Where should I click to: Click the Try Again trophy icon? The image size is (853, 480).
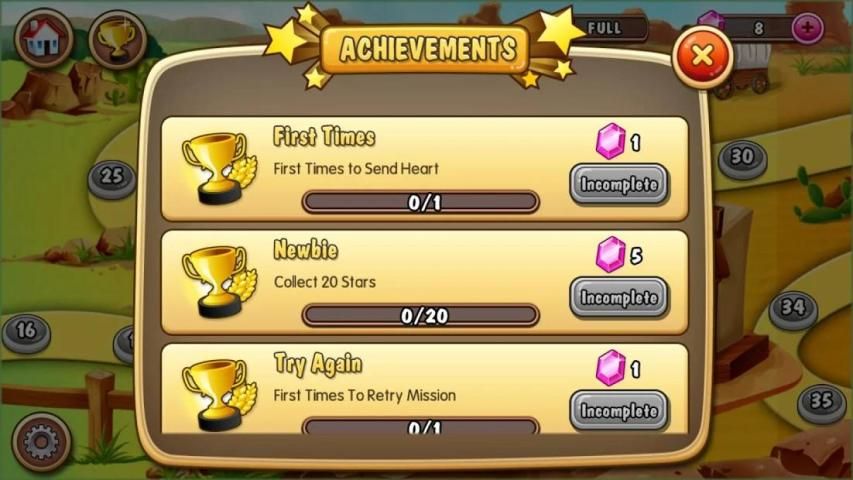[219, 395]
